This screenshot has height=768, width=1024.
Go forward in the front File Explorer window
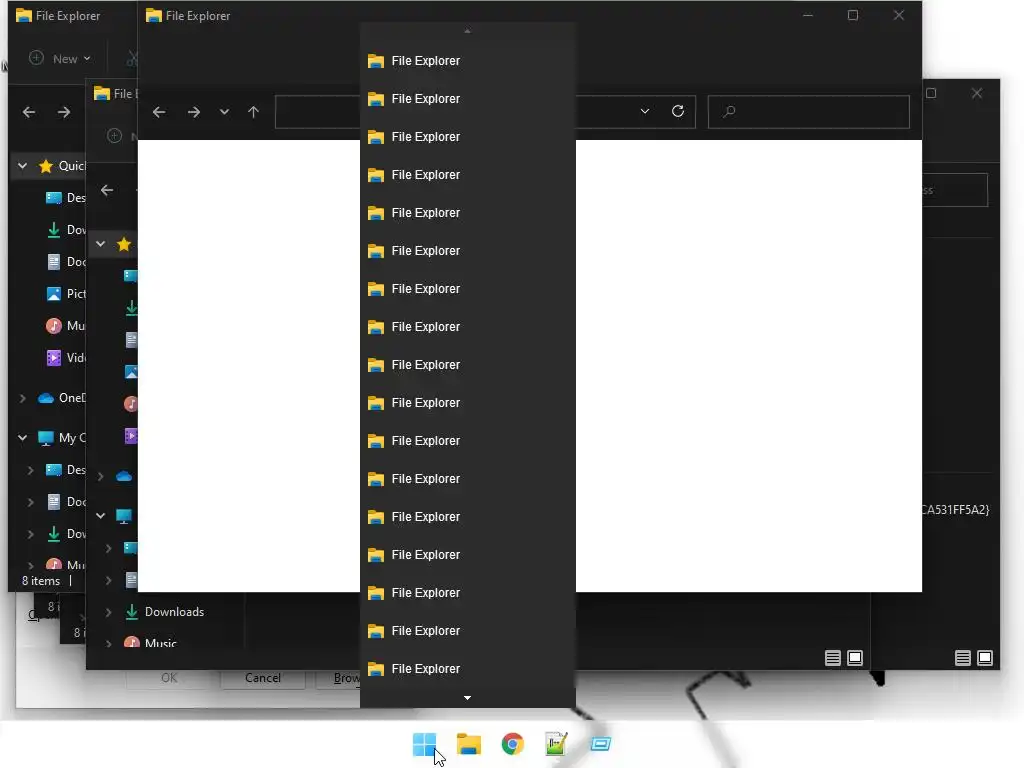[193, 112]
